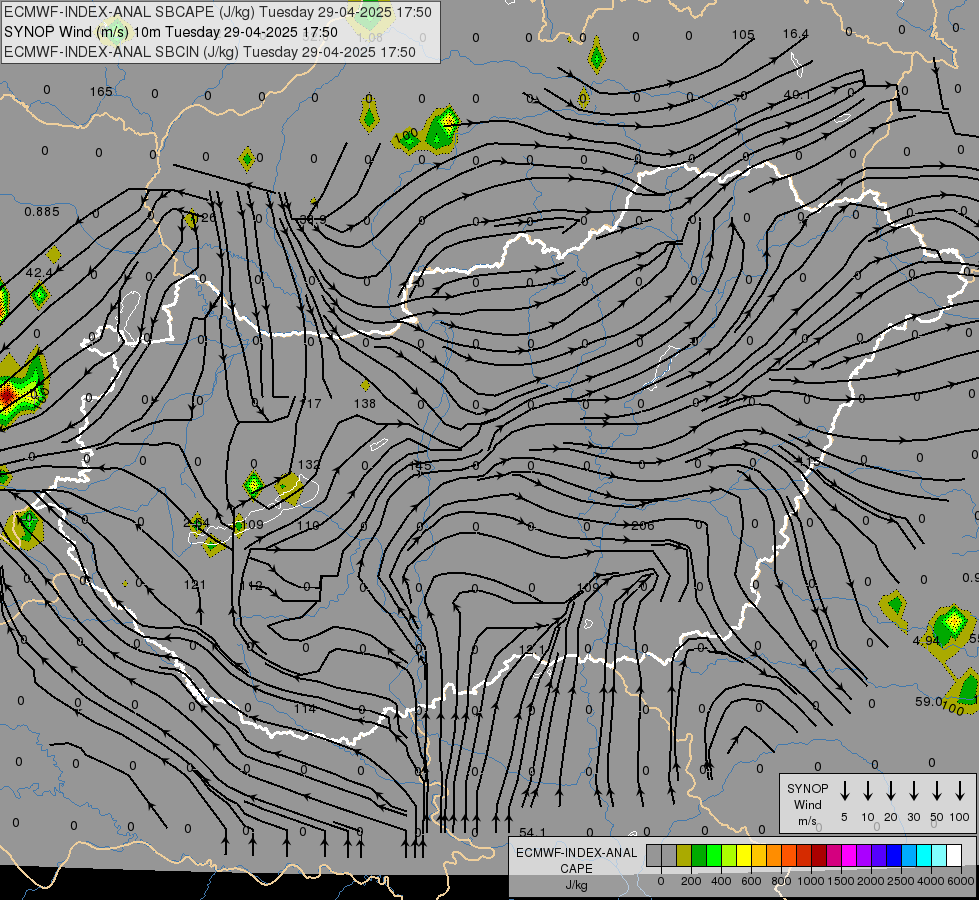Click the 30 m/s wind arrow in legend
This screenshot has height=900, width=979.
[913, 791]
